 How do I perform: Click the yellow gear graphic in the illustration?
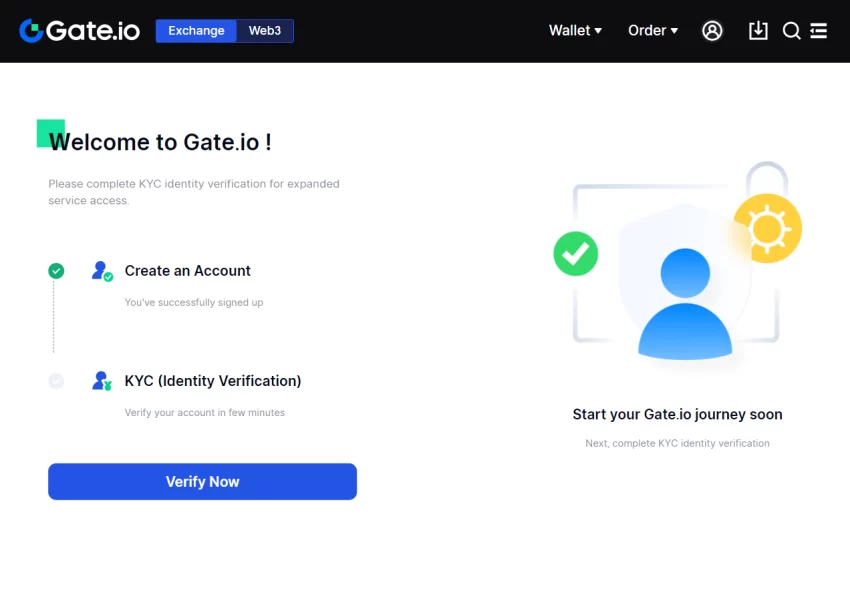[x=767, y=229]
